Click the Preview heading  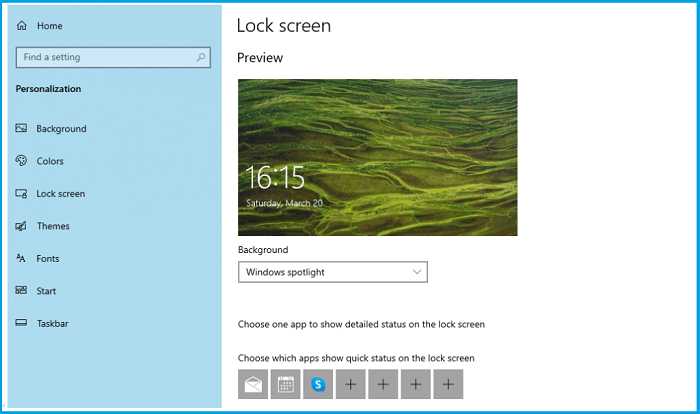pyautogui.click(x=260, y=58)
